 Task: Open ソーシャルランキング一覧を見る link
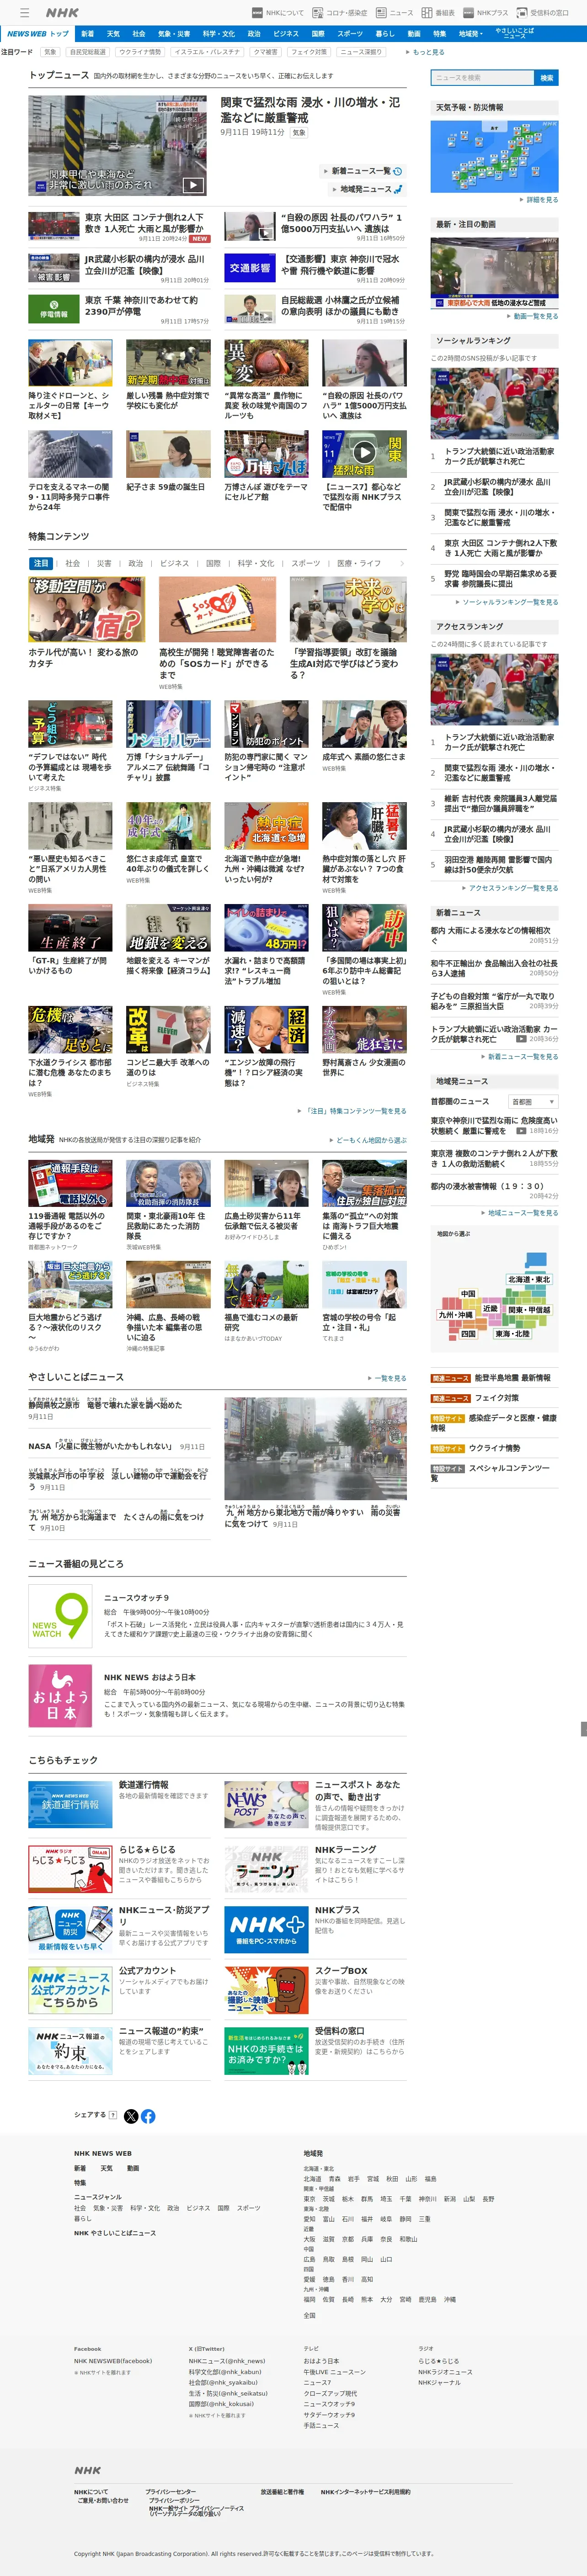tap(508, 602)
